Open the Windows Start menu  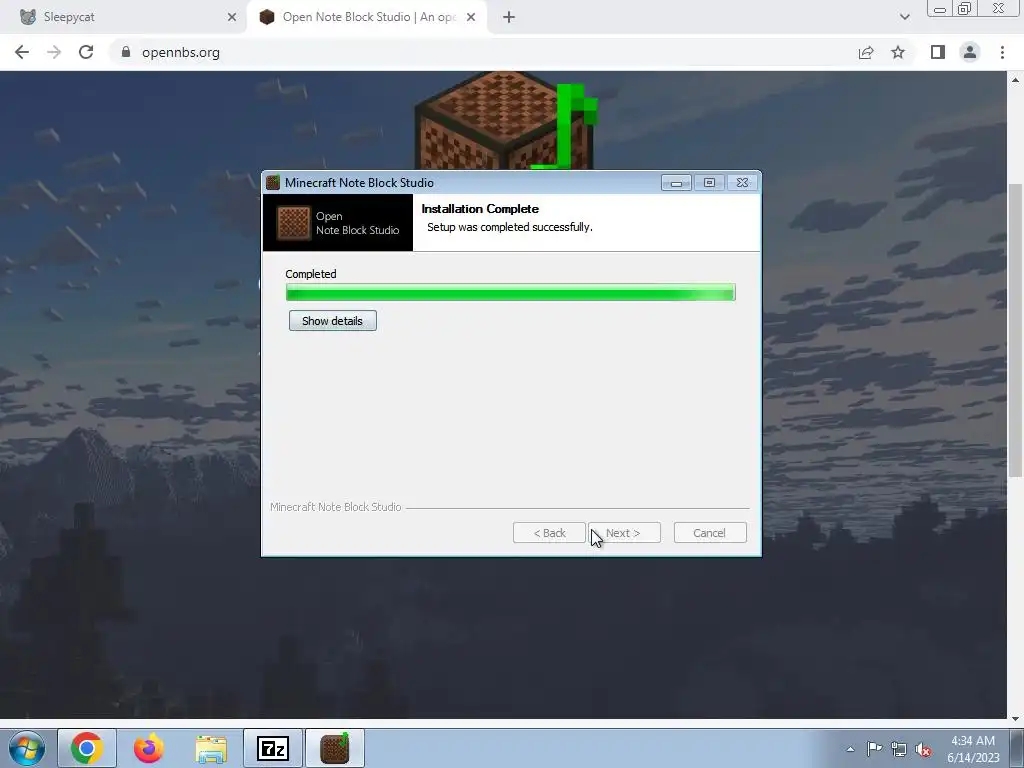(27, 748)
